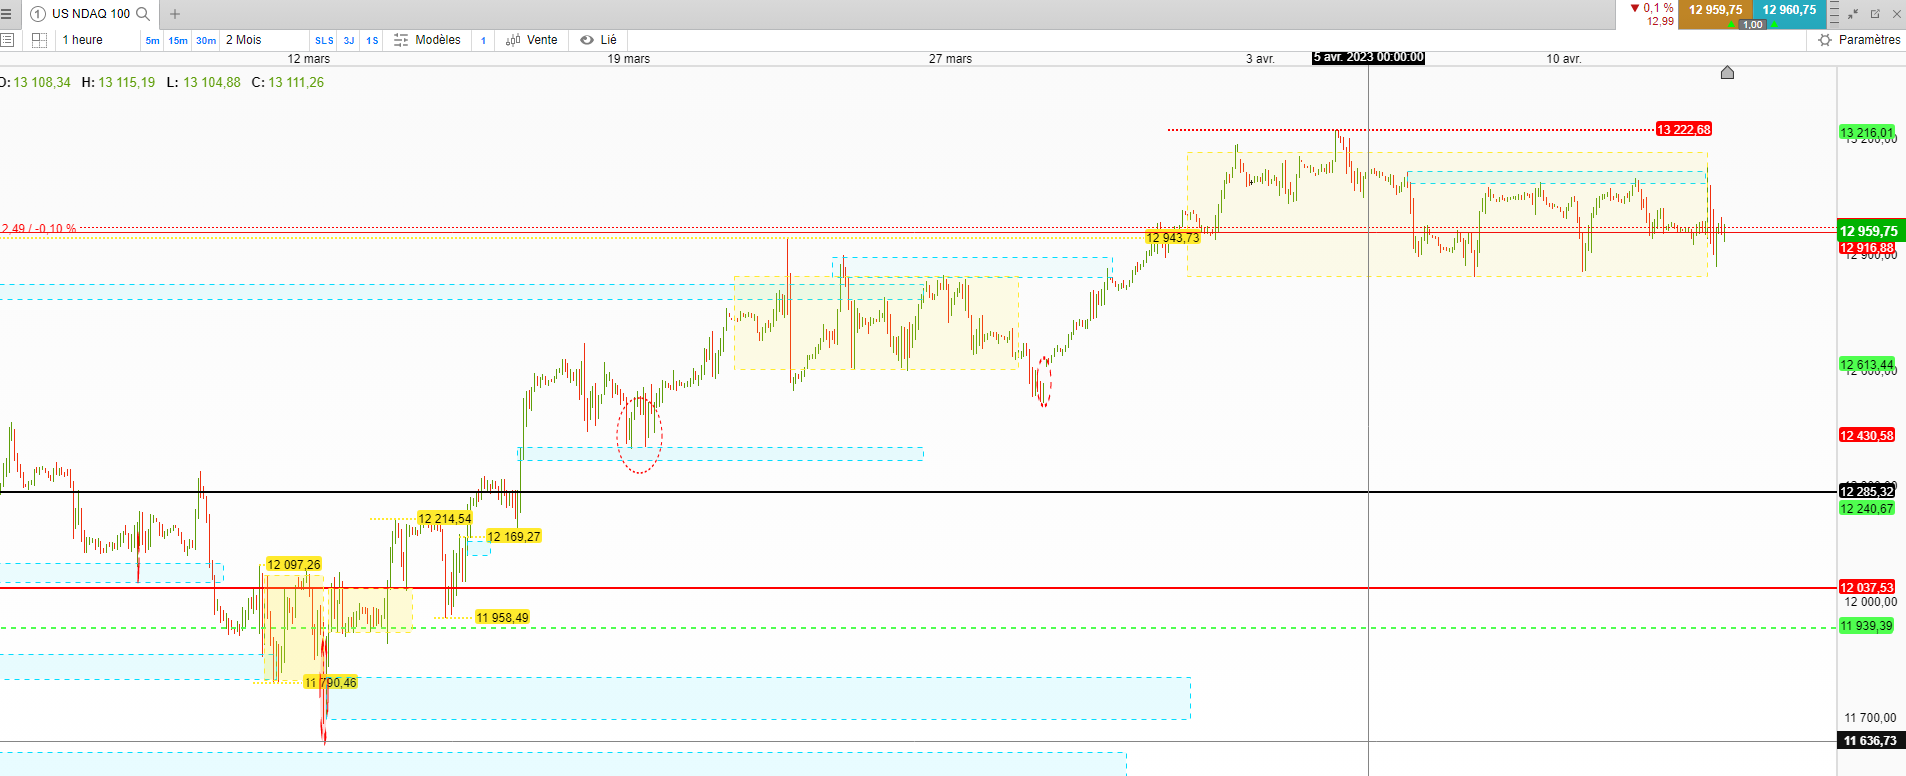This screenshot has width=1906, height=776.
Task: Switch to 15m timeframe
Action: [x=178, y=41]
